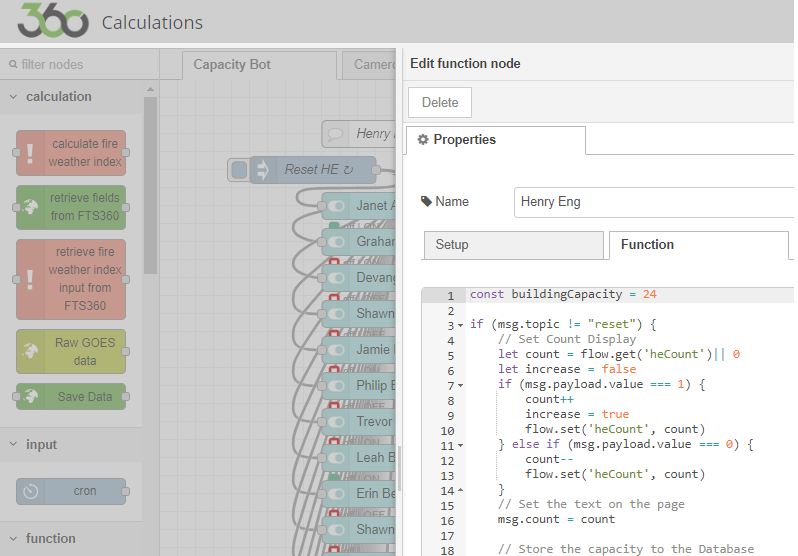798x556 pixels.
Task: Click the exclamation icon on calculate fire weather index node
Action: pos(30,153)
